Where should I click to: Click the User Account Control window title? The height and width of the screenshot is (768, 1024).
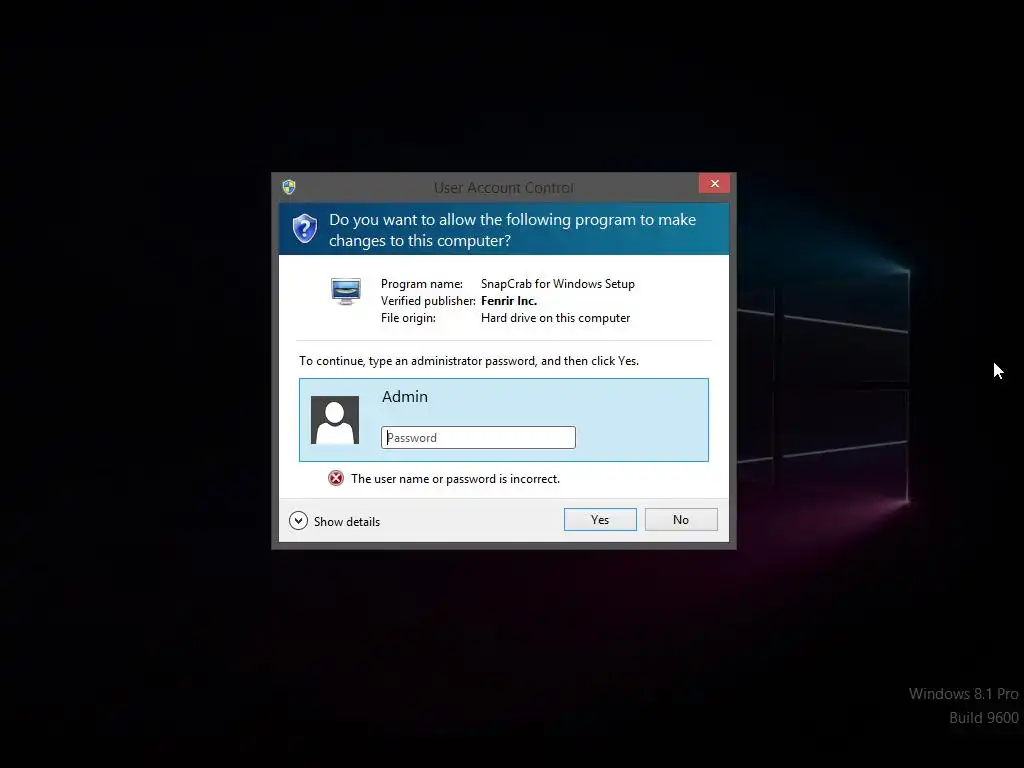504,188
